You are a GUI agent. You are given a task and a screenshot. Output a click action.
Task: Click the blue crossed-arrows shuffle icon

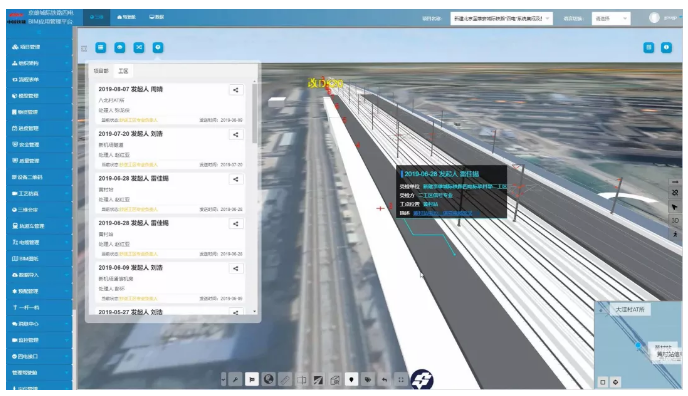coord(139,47)
